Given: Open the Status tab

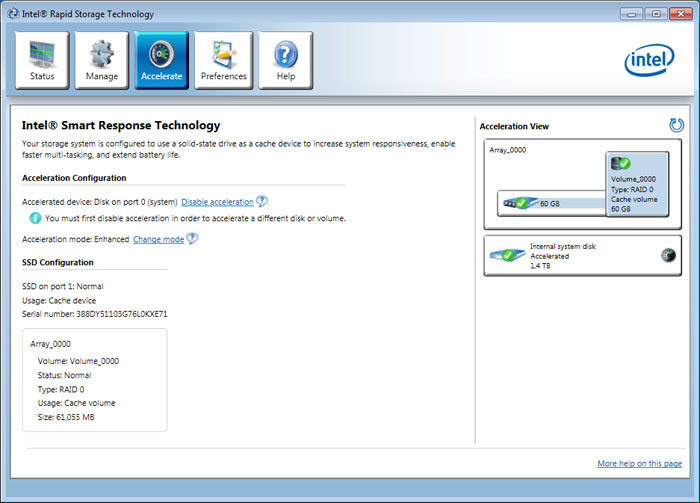Looking at the screenshot, I should tap(42, 60).
